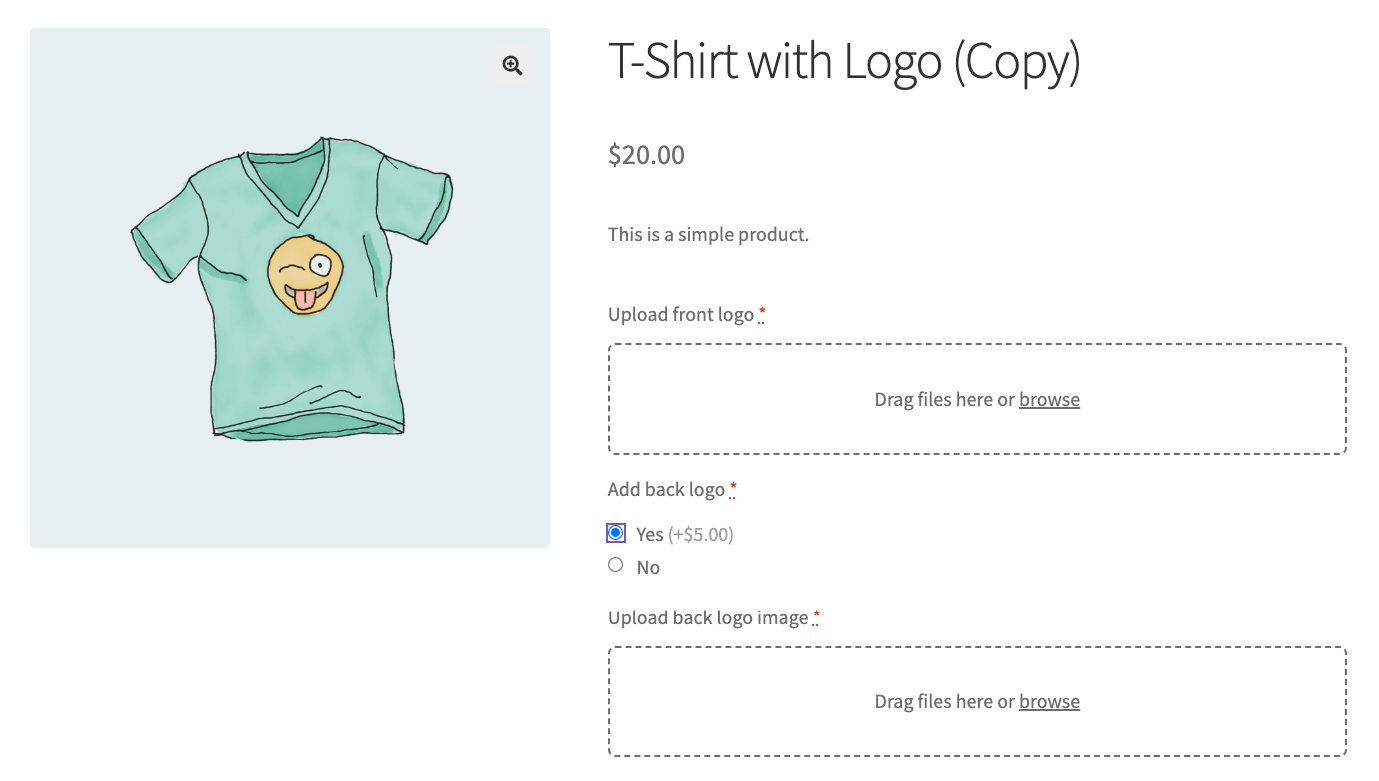Click the 'This is a simple product' description
This screenshot has height=781, width=1379.
(708, 235)
